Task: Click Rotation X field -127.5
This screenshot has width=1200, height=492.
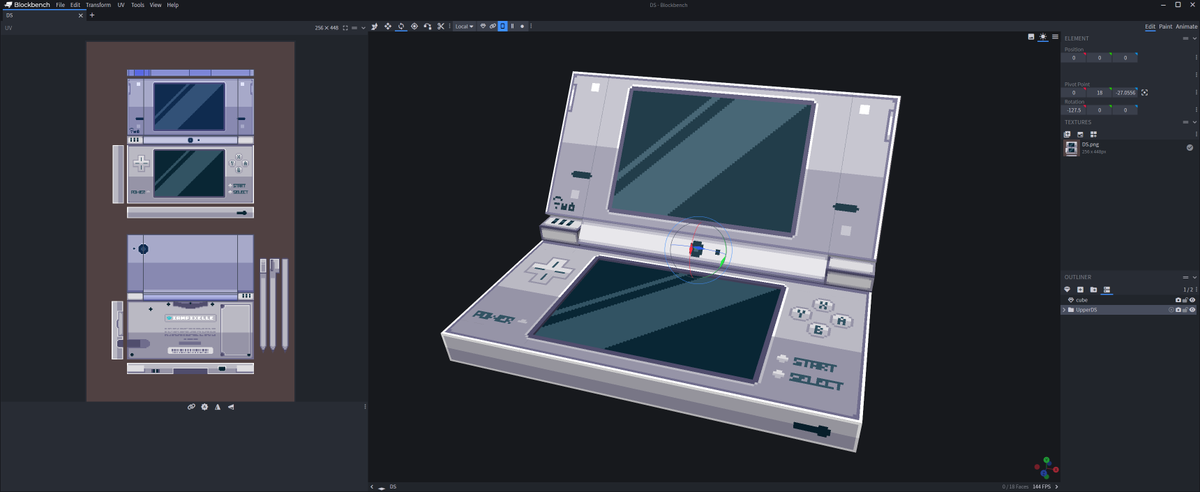Action: [x=1074, y=109]
